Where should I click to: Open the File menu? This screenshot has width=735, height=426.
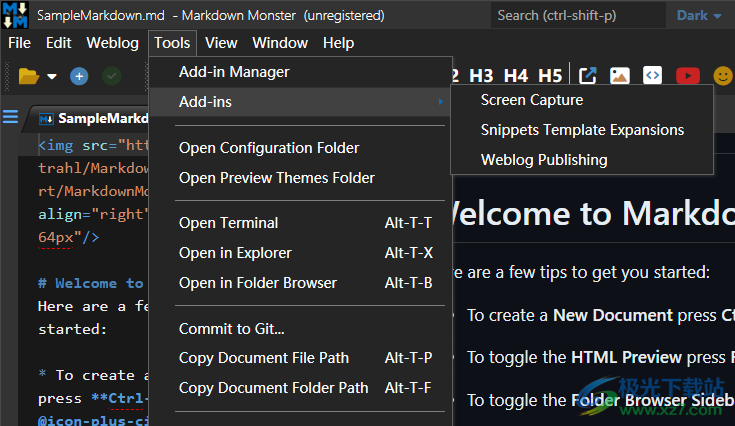(x=19, y=43)
